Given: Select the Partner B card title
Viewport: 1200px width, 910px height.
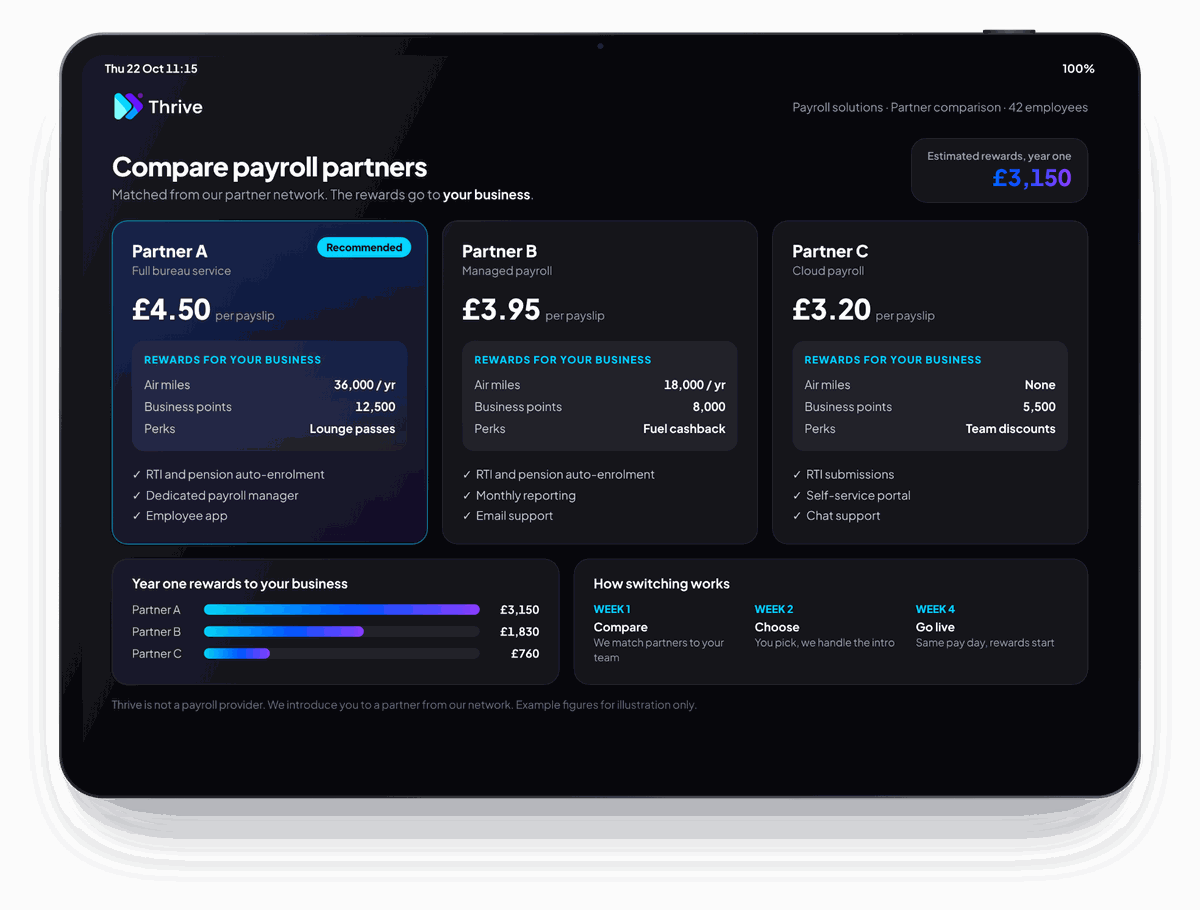Looking at the screenshot, I should point(499,251).
